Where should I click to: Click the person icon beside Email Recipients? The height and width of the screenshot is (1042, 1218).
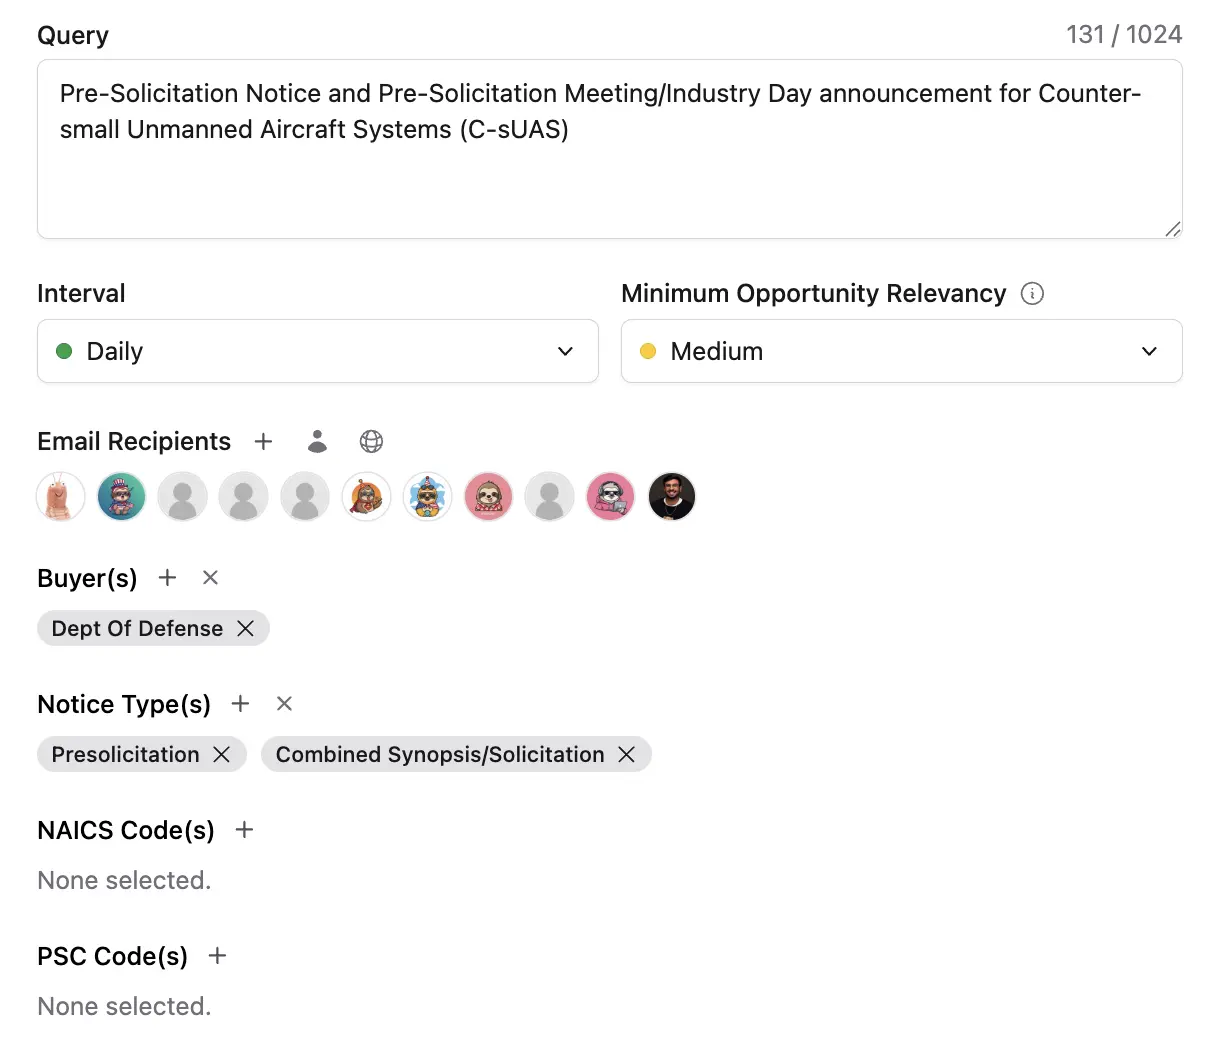[317, 441]
